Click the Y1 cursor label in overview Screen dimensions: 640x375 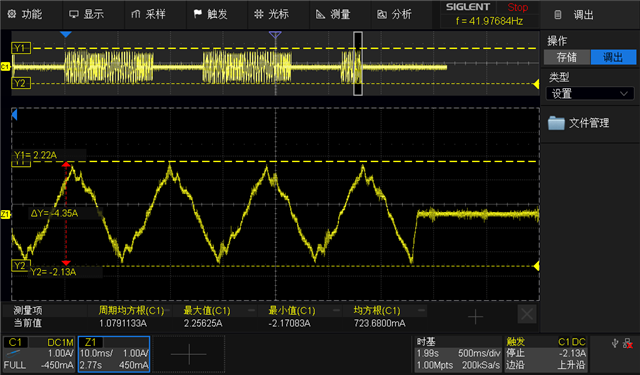20,48
